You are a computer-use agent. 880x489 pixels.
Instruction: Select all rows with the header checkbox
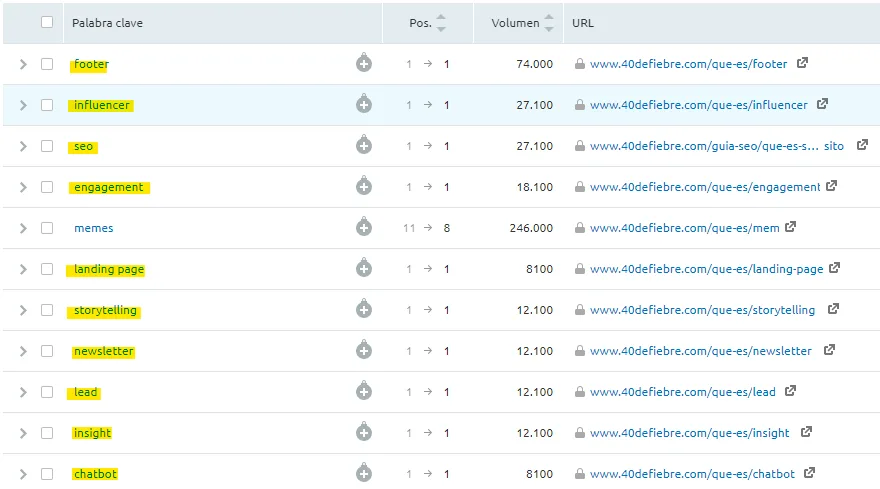pos(47,22)
